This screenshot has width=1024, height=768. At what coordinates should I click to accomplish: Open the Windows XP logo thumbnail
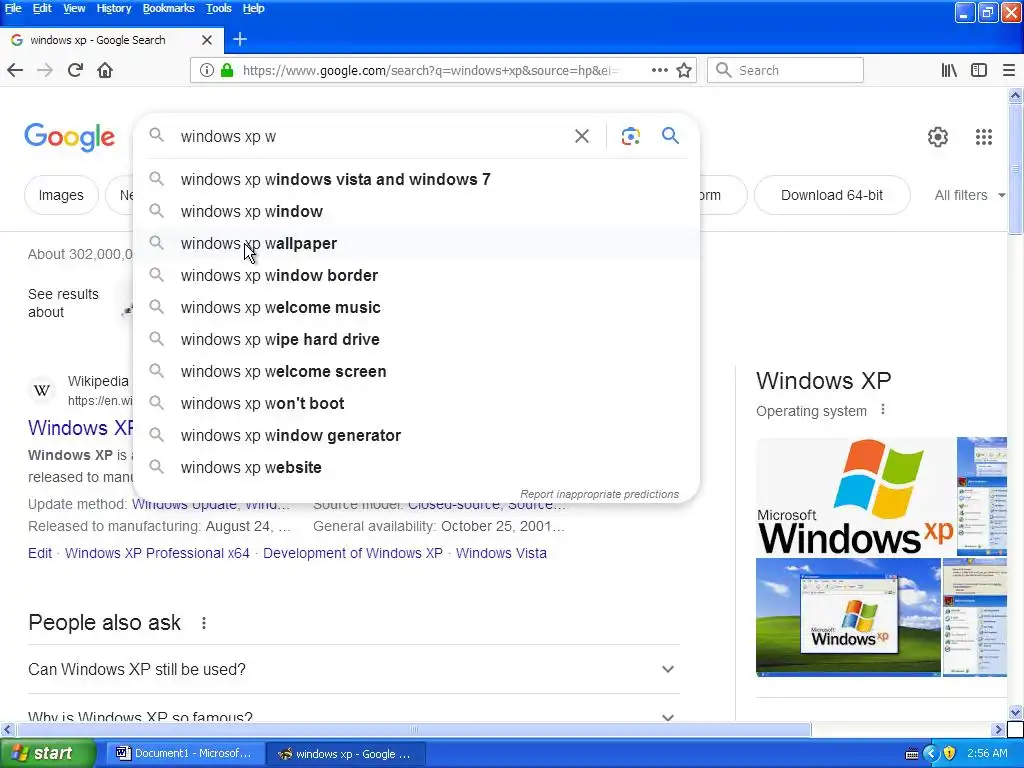point(855,497)
